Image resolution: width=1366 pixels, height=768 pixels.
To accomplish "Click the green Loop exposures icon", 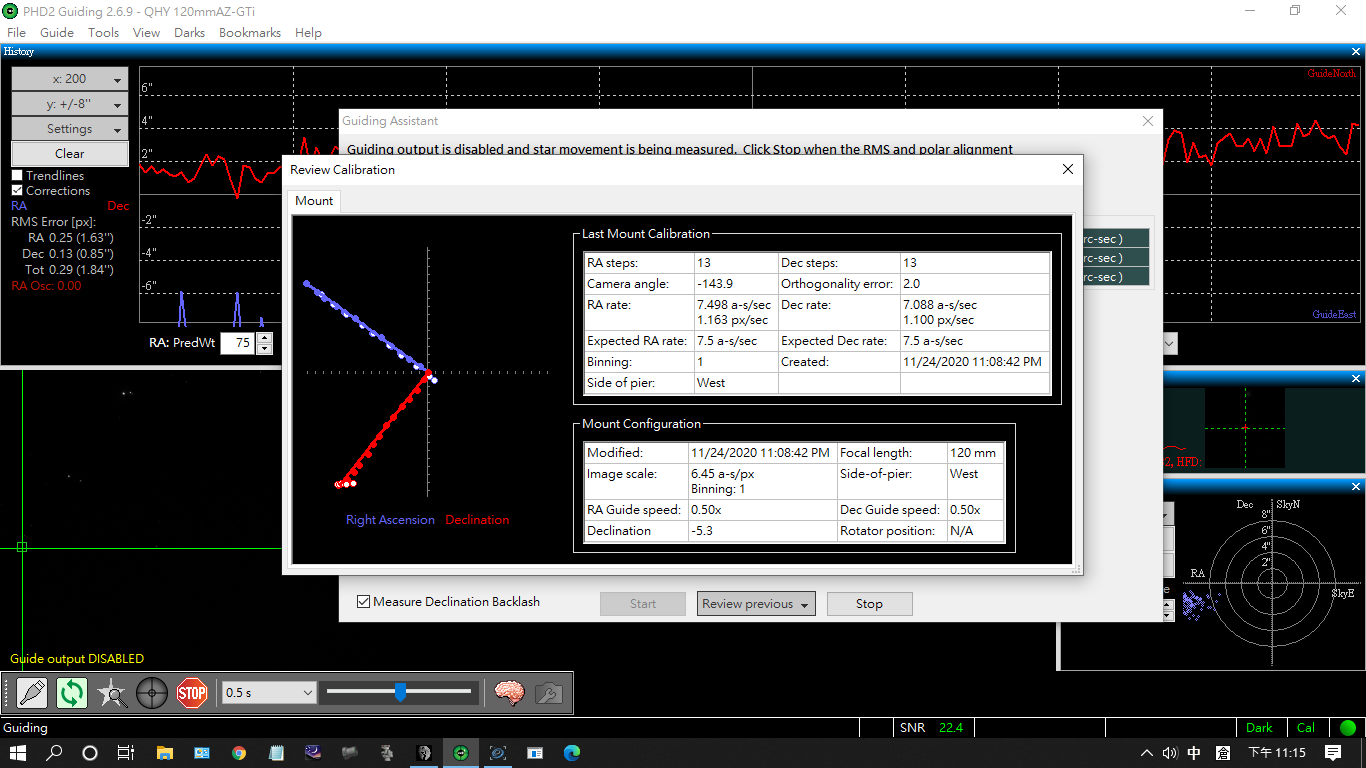I will coord(72,693).
